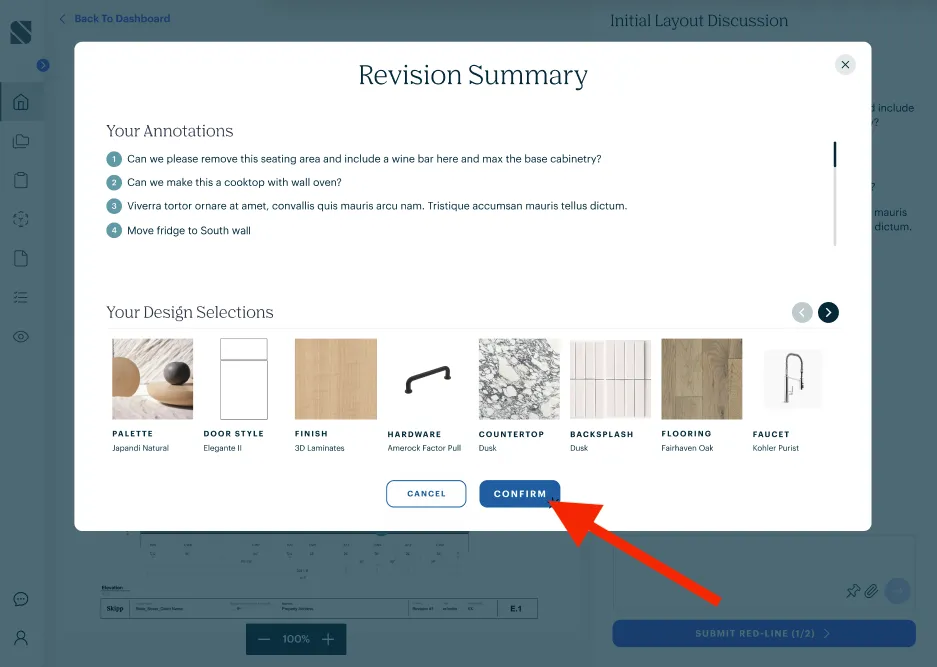The width and height of the screenshot is (937, 667).
Task: Click the pin icon in the message box
Action: coord(853,591)
